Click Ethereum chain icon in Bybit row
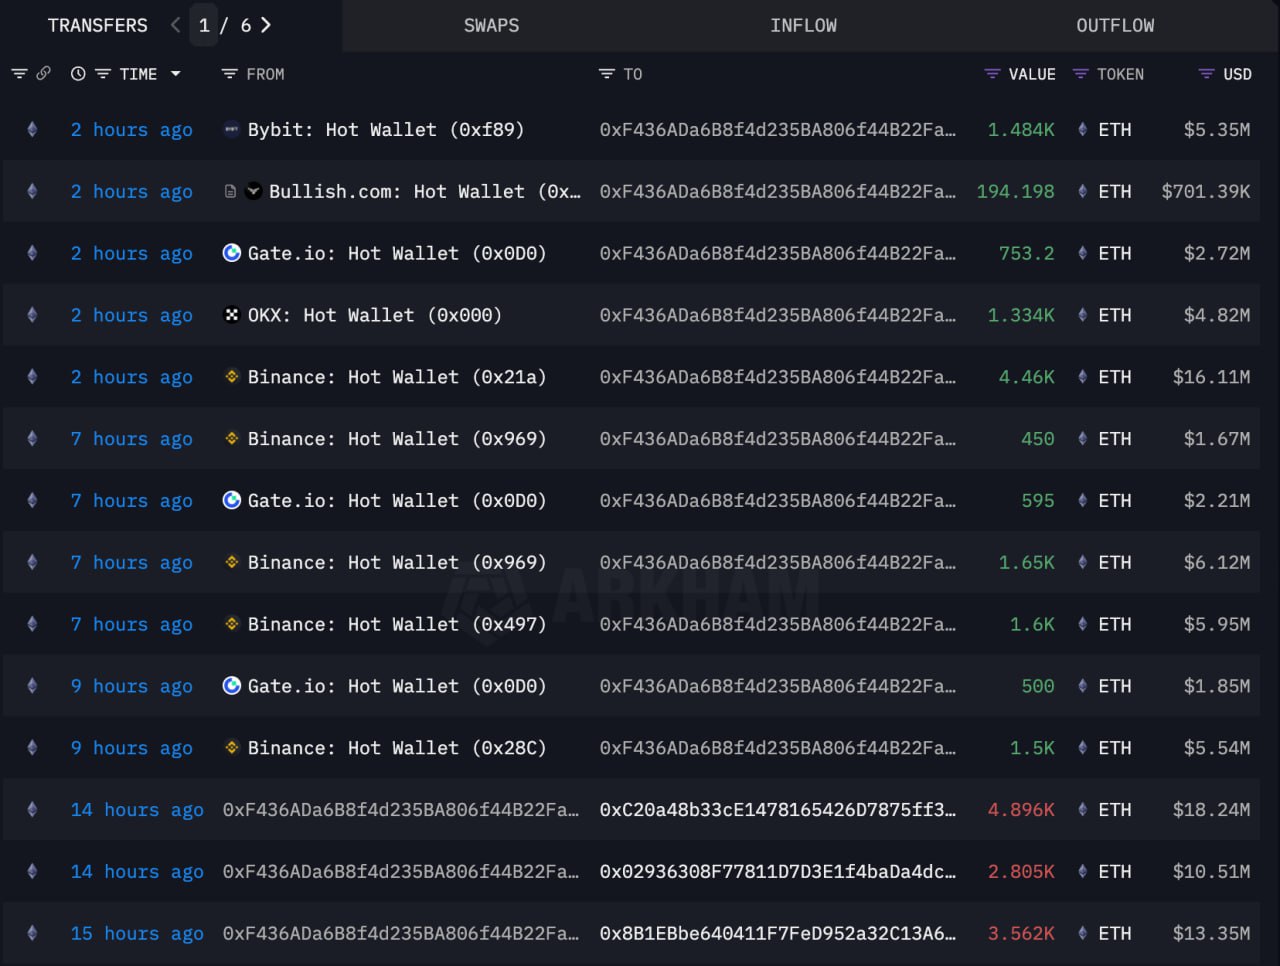This screenshot has width=1280, height=966. 32,129
